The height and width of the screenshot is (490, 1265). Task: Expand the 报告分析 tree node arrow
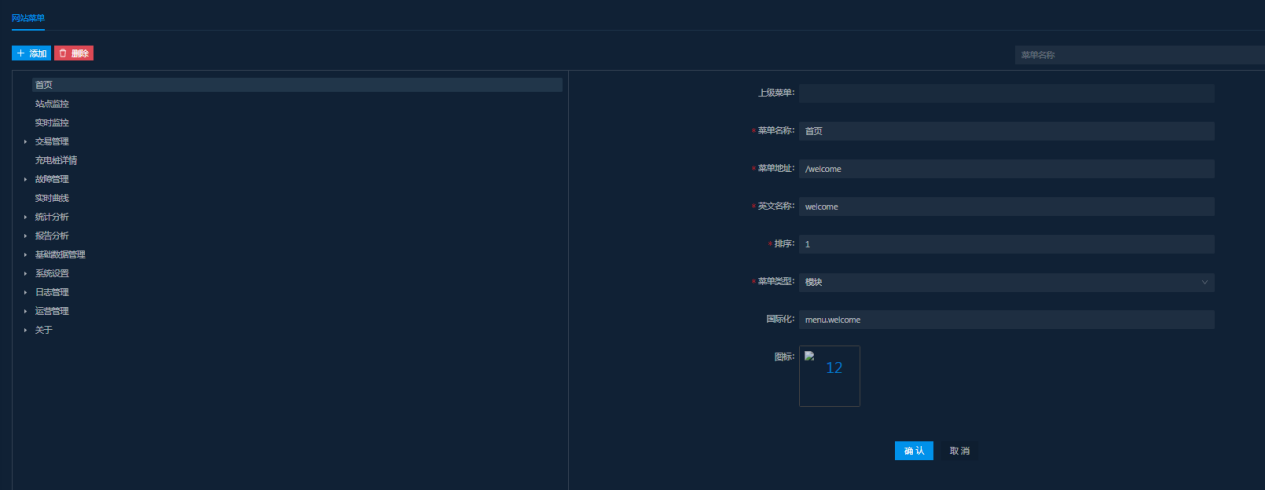26,236
